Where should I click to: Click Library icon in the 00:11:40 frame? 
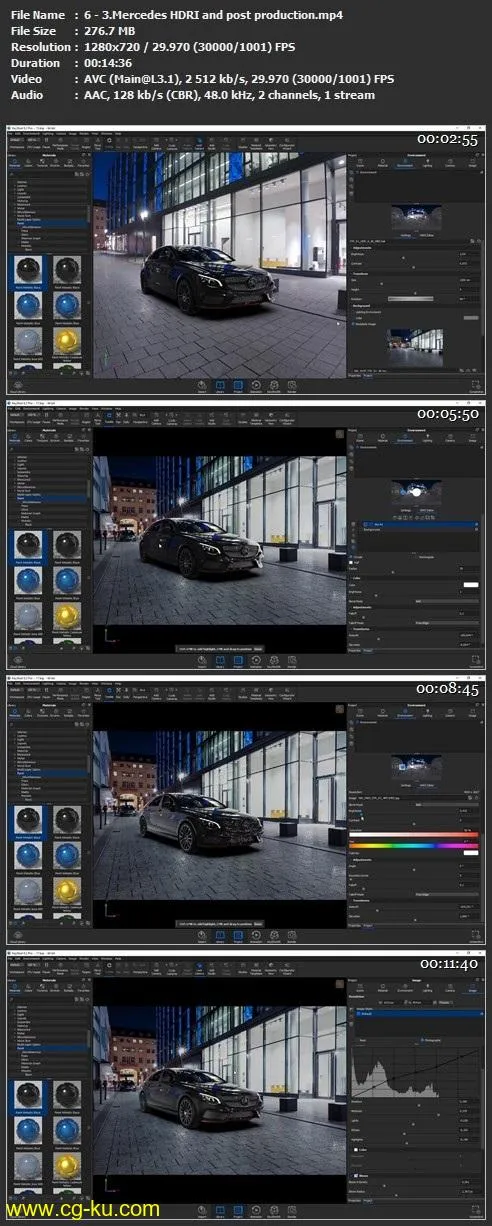click(219, 1211)
